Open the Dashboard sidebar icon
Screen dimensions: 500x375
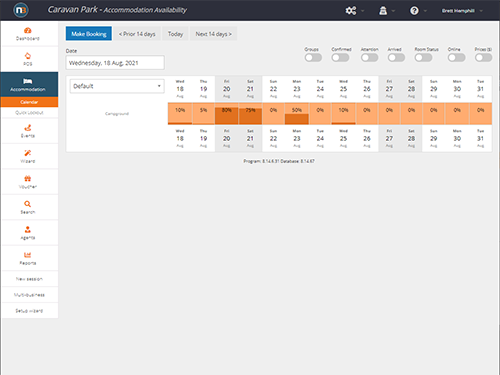point(28,31)
